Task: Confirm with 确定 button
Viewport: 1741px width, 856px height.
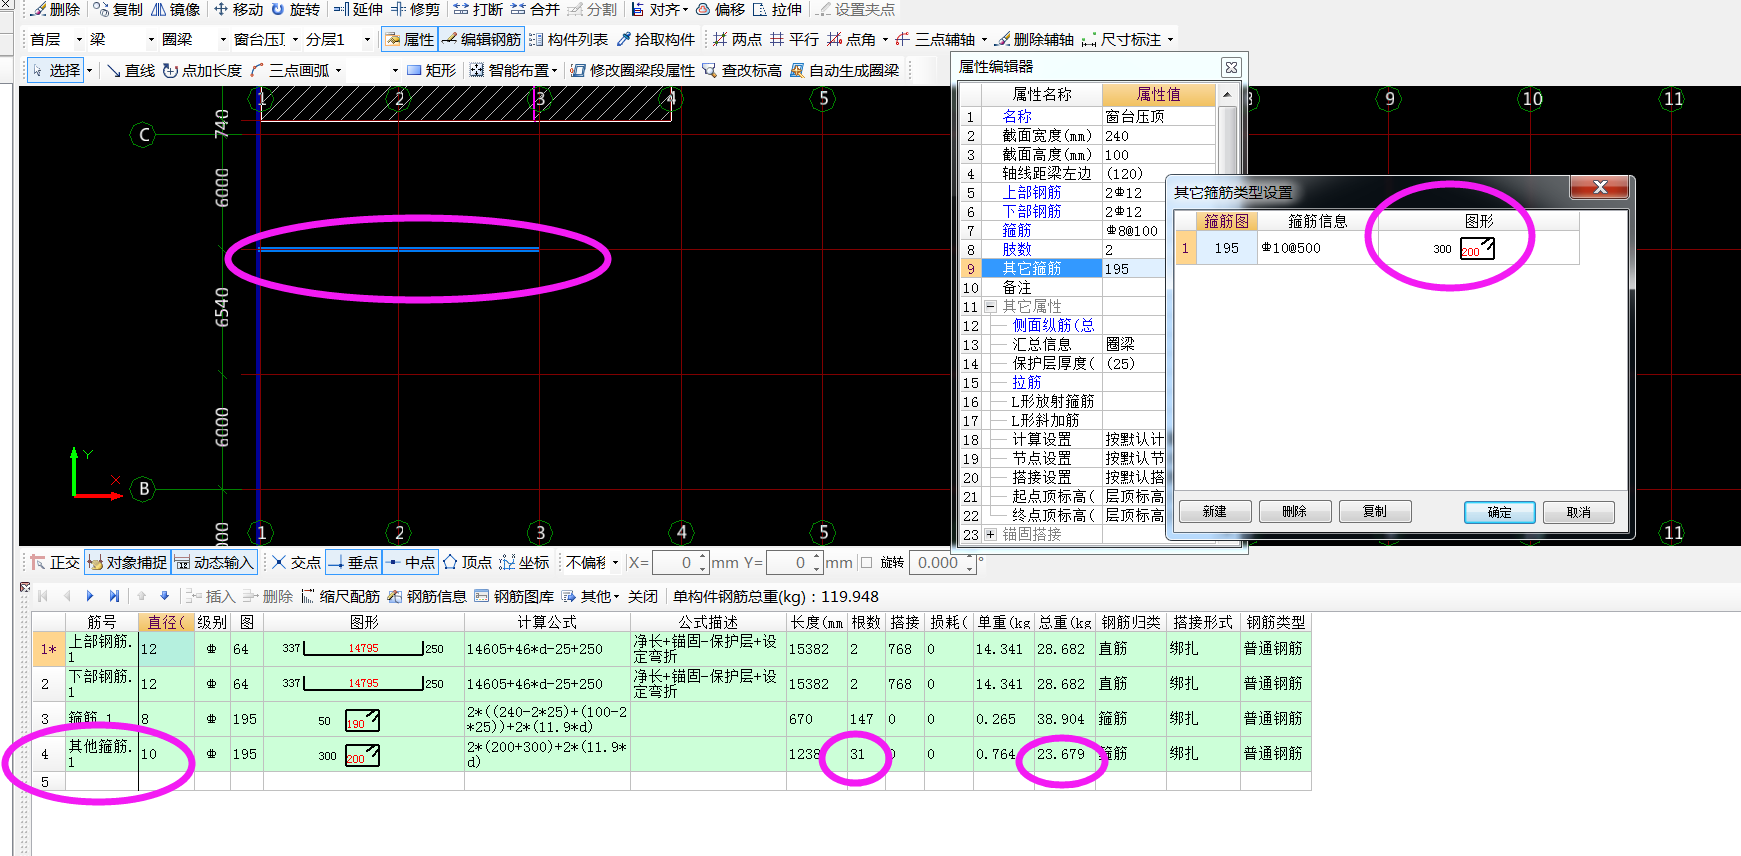Action: (x=1499, y=512)
